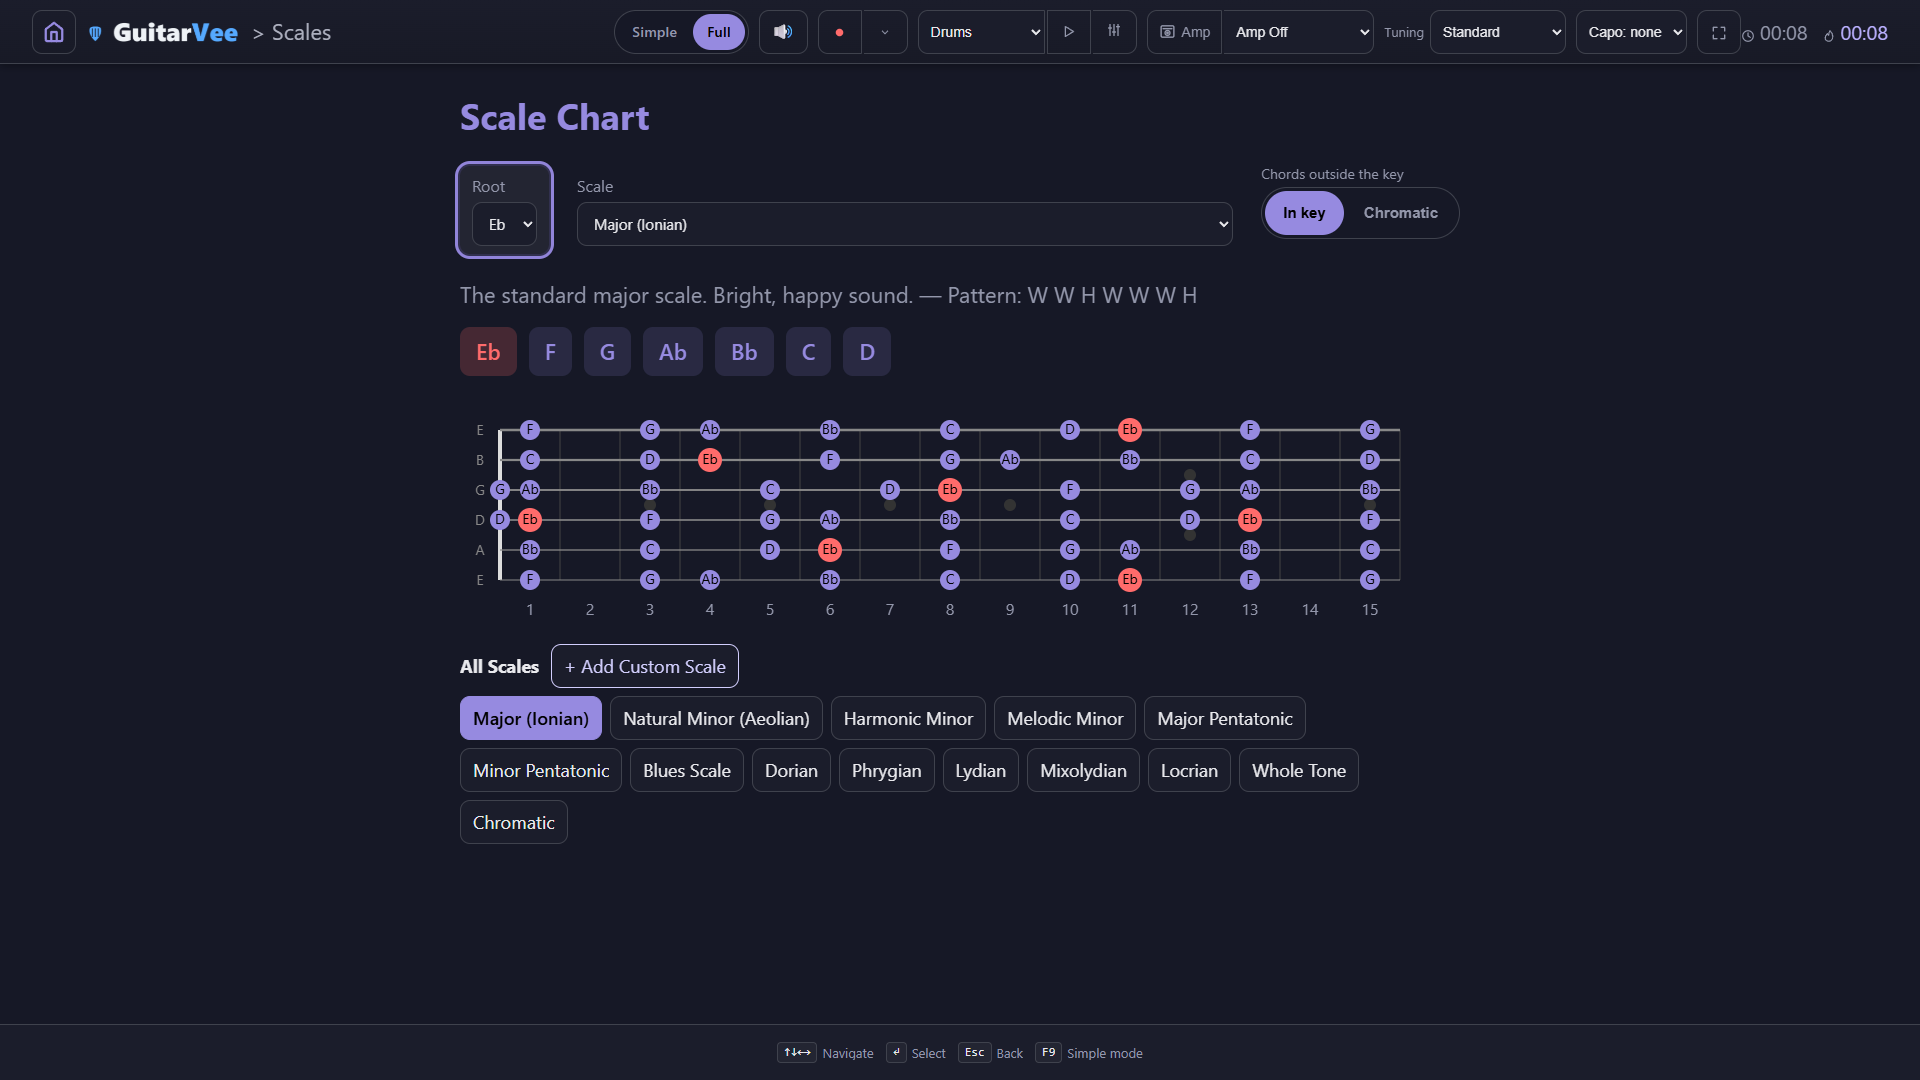Image resolution: width=1920 pixels, height=1080 pixels.
Task: Select Minor Pentatonic scale
Action: point(541,770)
